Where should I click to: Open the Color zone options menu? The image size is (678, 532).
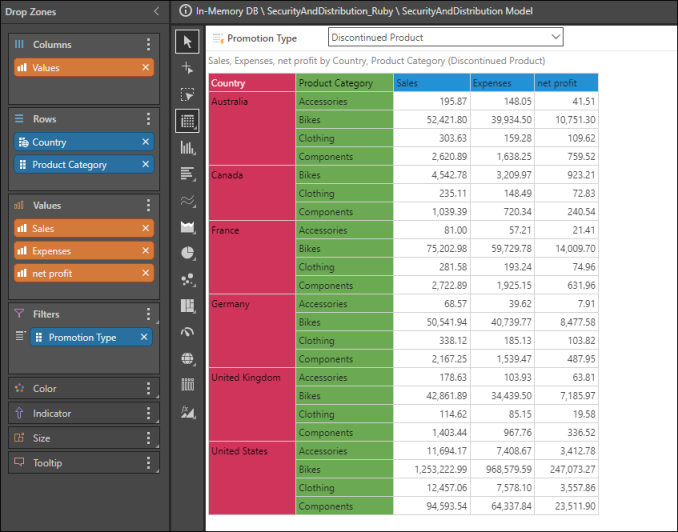point(148,389)
